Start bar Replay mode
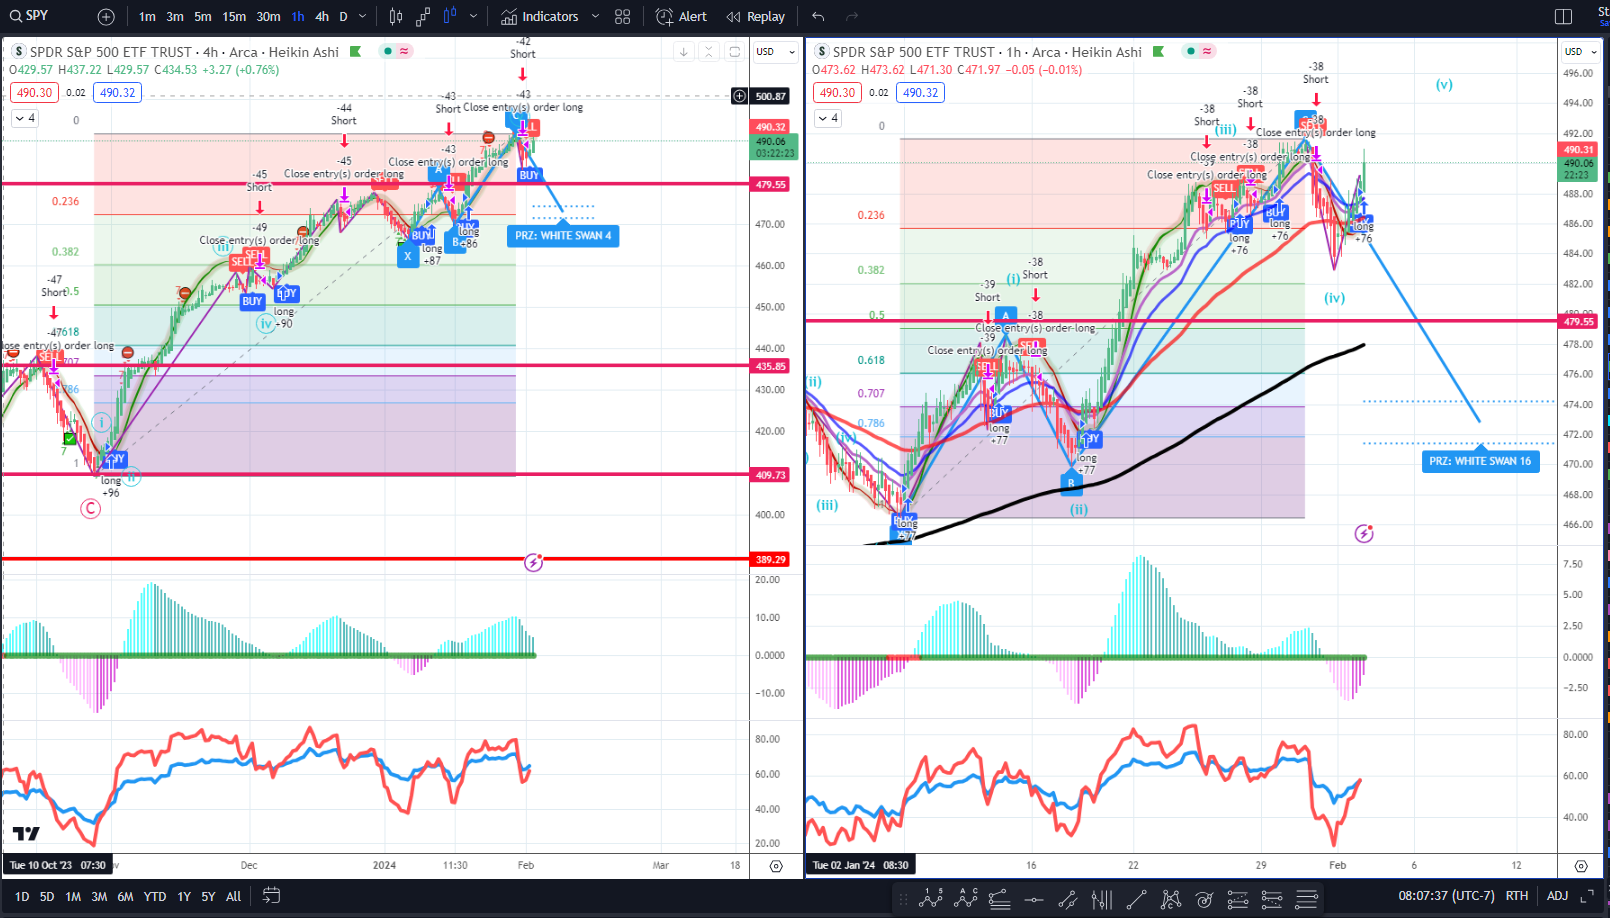The width and height of the screenshot is (1610, 918). click(x=756, y=16)
